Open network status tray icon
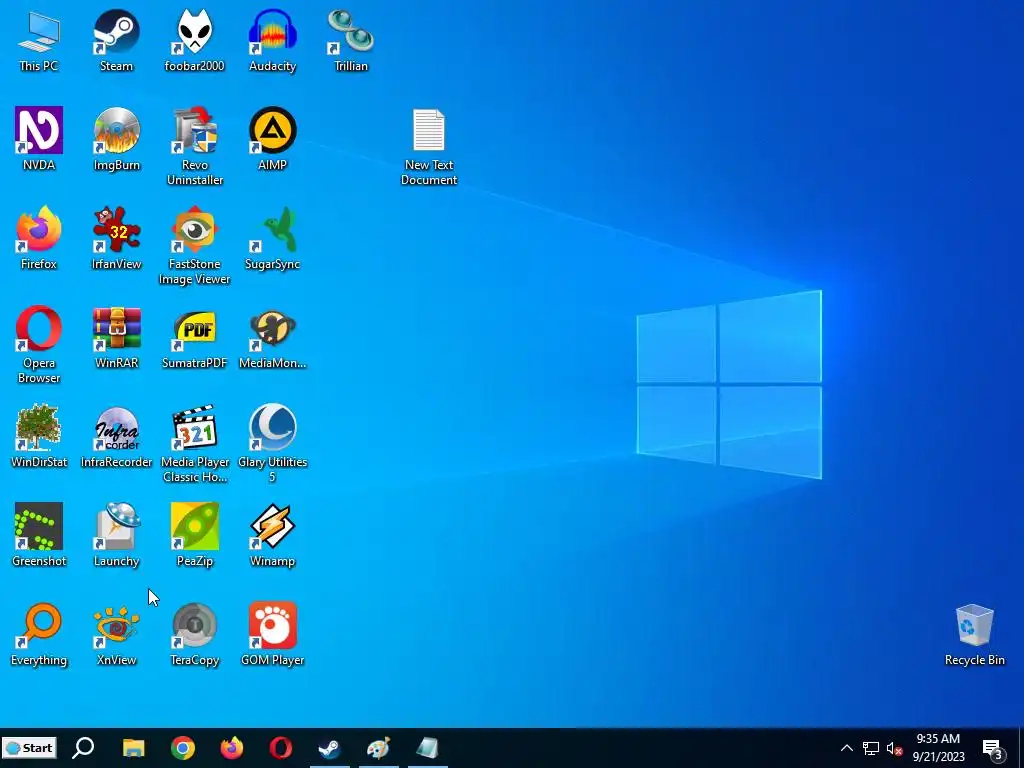Viewport: 1024px width, 768px height. coord(871,748)
